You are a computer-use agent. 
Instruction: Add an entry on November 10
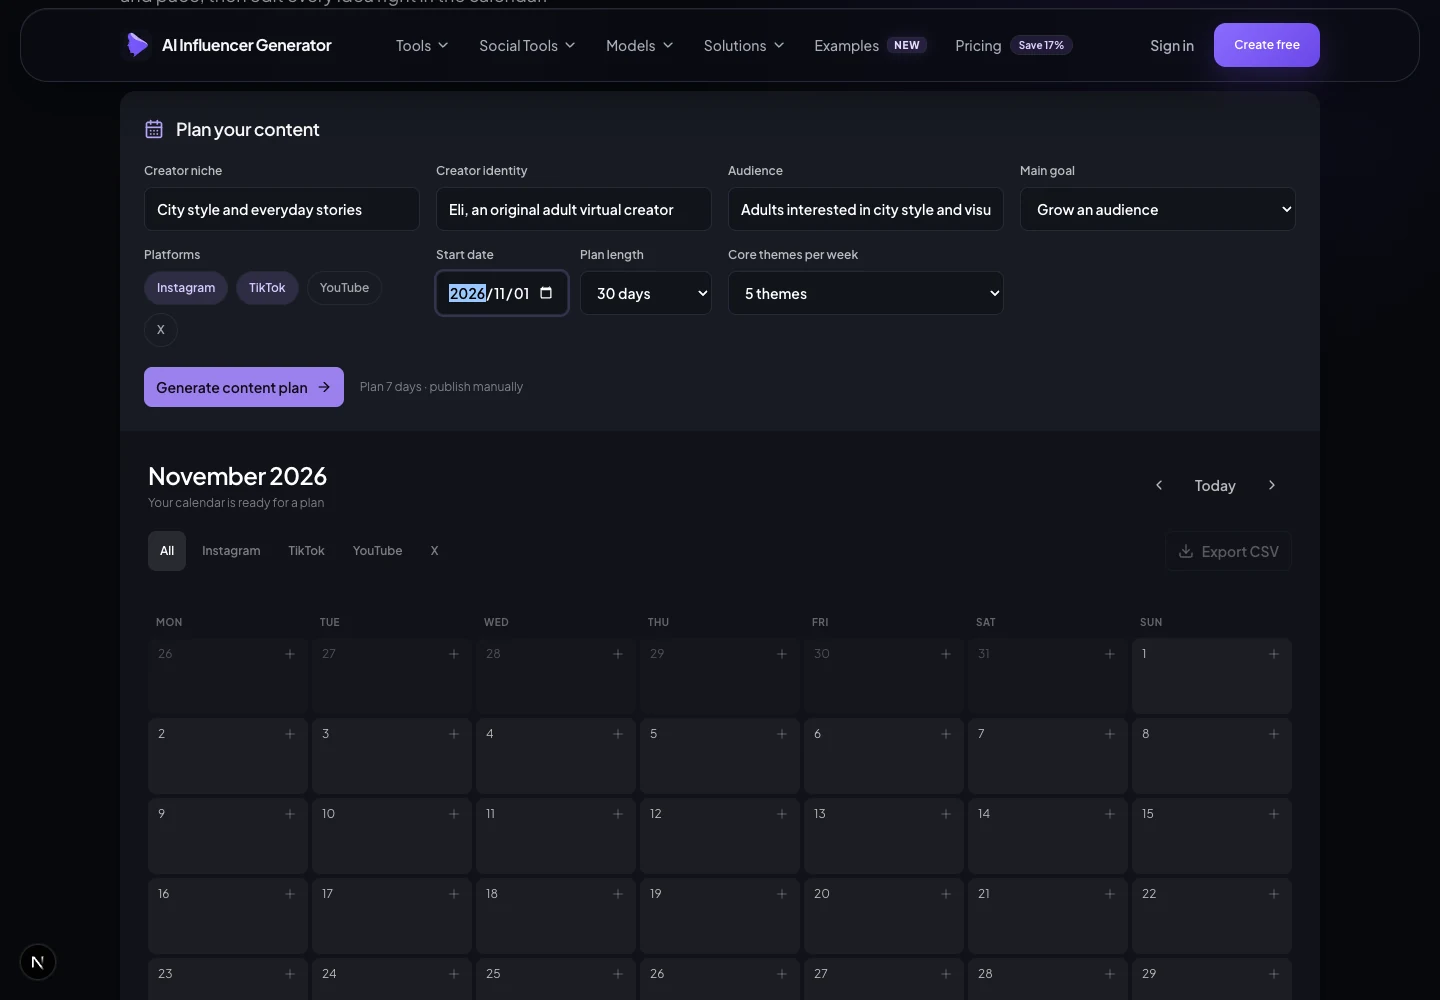[454, 814]
